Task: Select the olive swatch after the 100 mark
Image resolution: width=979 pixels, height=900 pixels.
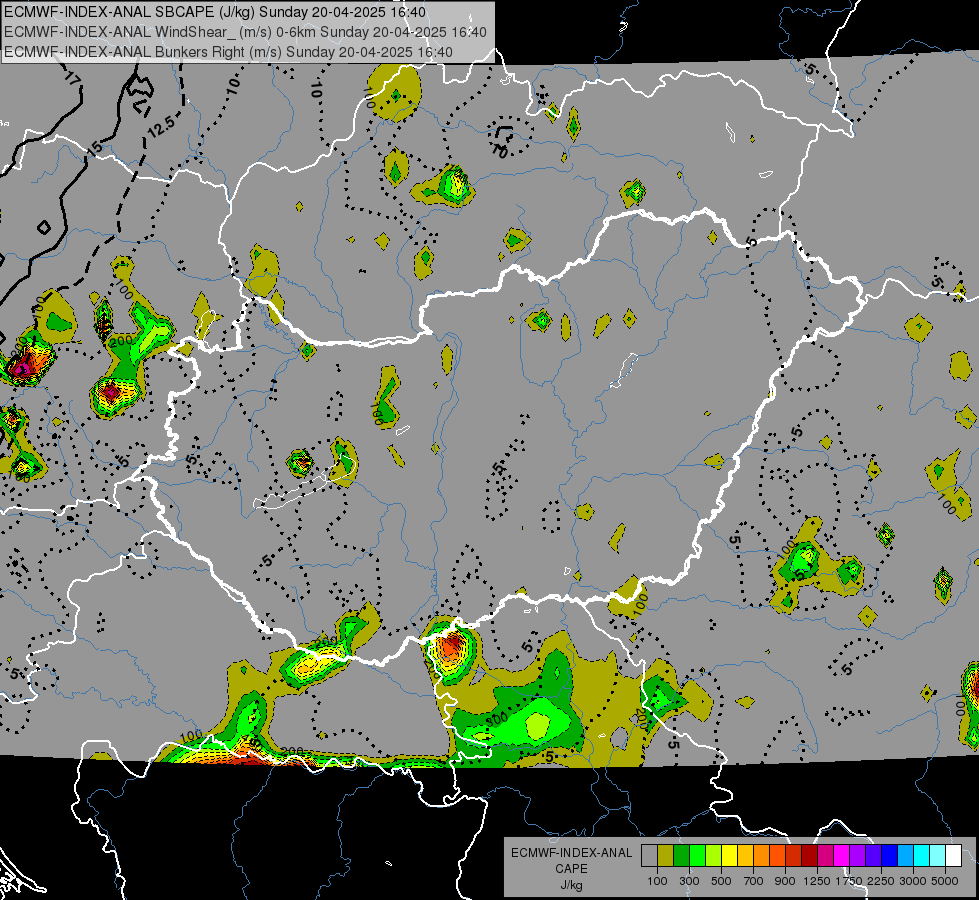Action: click(x=666, y=856)
